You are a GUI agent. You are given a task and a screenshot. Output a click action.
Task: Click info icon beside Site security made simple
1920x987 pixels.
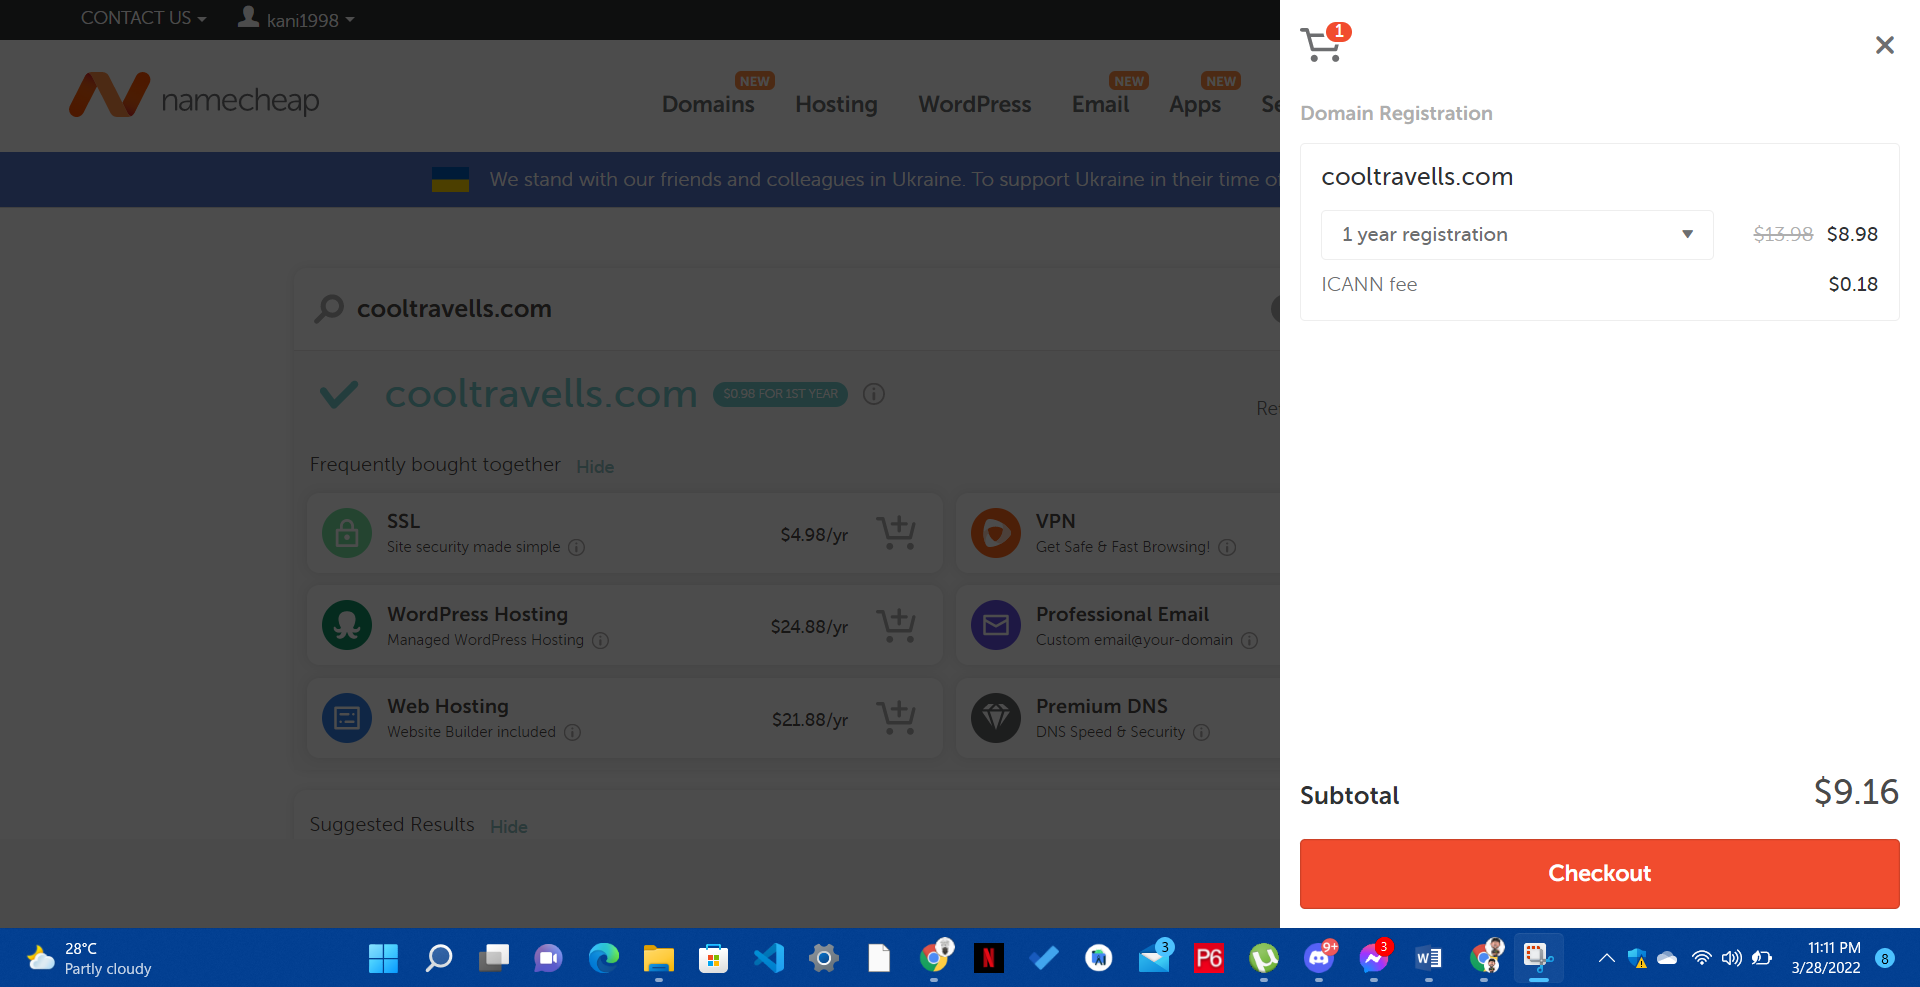click(x=576, y=547)
